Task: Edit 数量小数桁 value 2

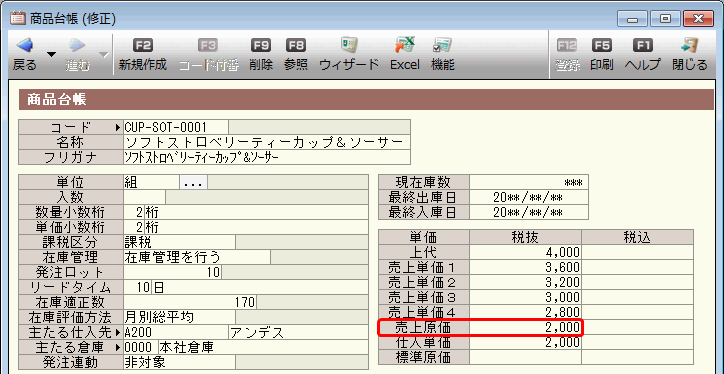Action: pyautogui.click(x=134, y=212)
